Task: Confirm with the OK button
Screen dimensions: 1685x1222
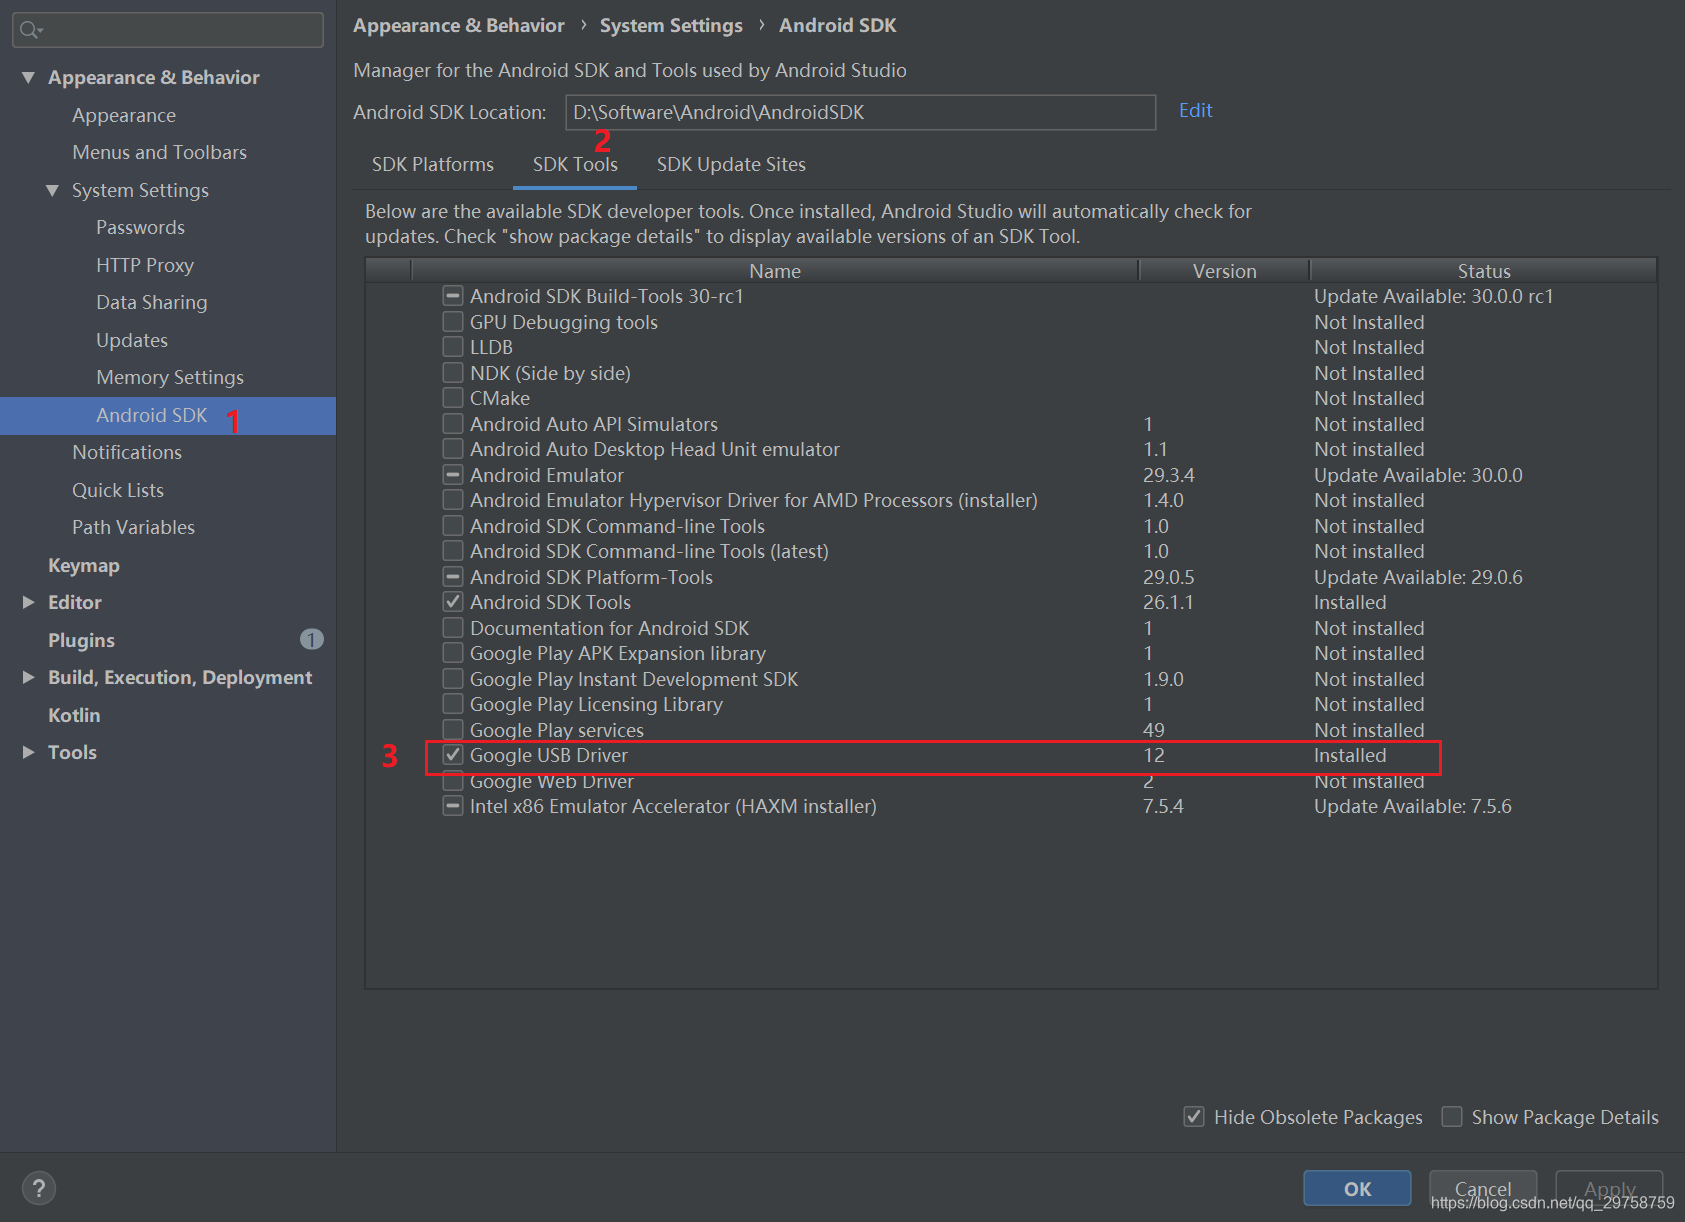Action: point(1357,1188)
